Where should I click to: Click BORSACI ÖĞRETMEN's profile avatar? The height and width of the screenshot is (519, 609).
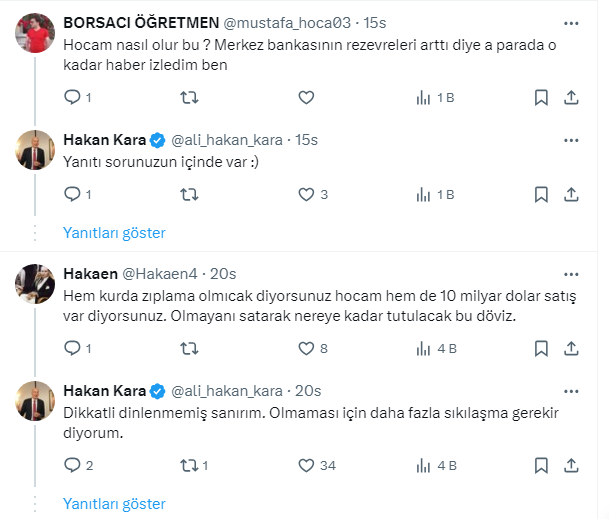[x=36, y=36]
